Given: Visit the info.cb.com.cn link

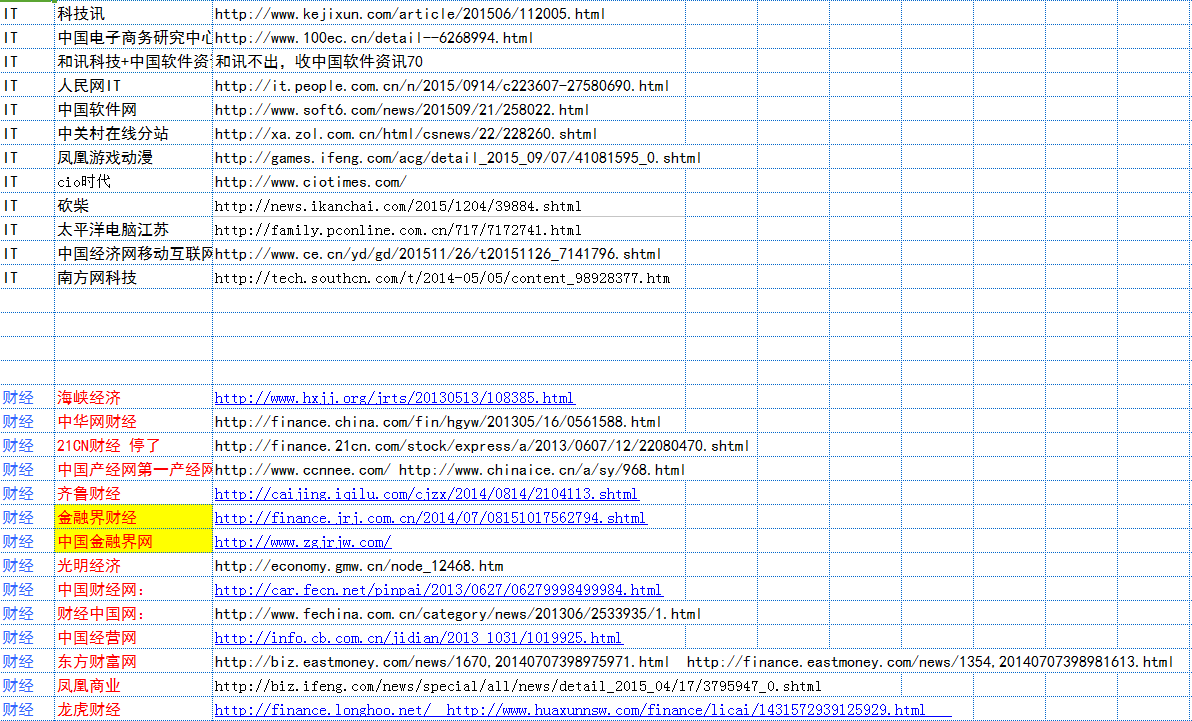Looking at the screenshot, I should [418, 638].
